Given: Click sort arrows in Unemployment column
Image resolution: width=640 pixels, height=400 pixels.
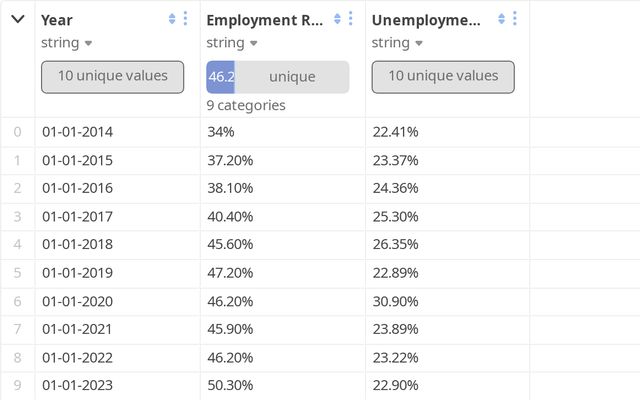Looking at the screenshot, I should pyautogui.click(x=502, y=19).
